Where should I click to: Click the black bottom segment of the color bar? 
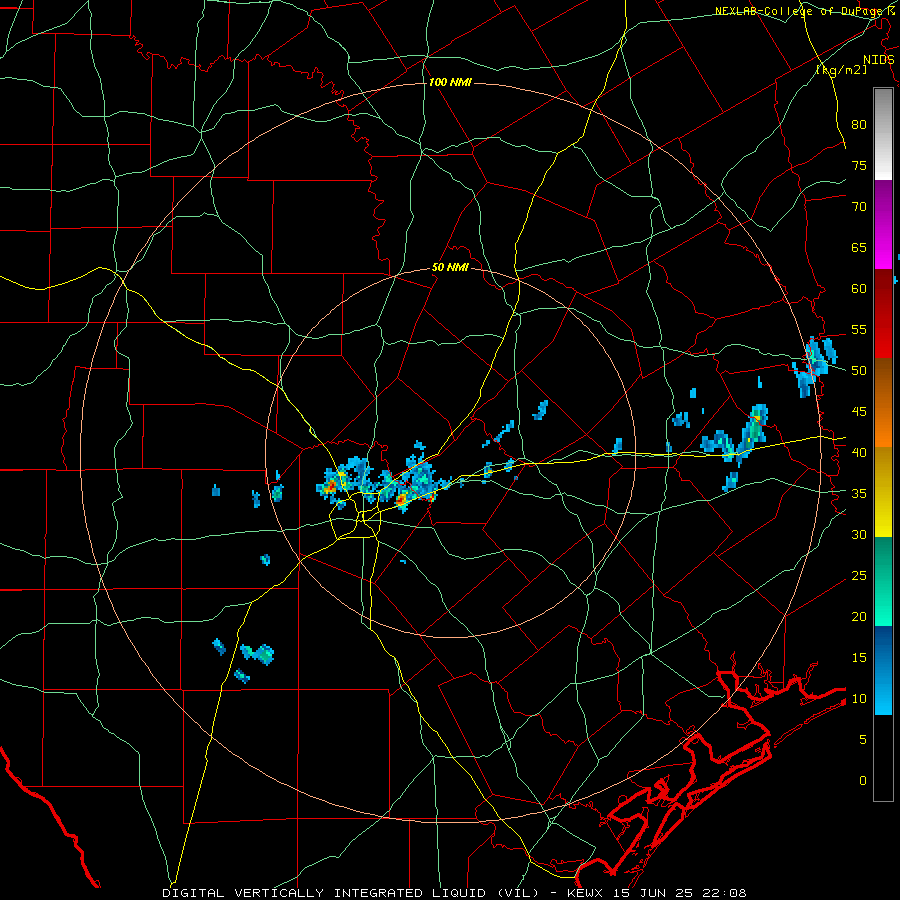[883, 758]
